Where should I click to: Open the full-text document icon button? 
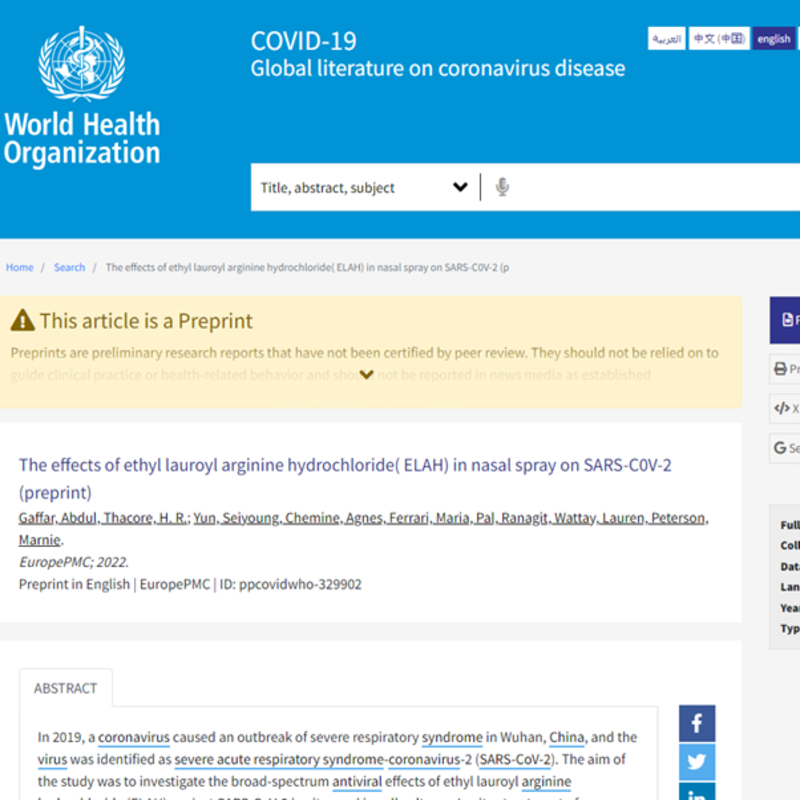(x=787, y=320)
